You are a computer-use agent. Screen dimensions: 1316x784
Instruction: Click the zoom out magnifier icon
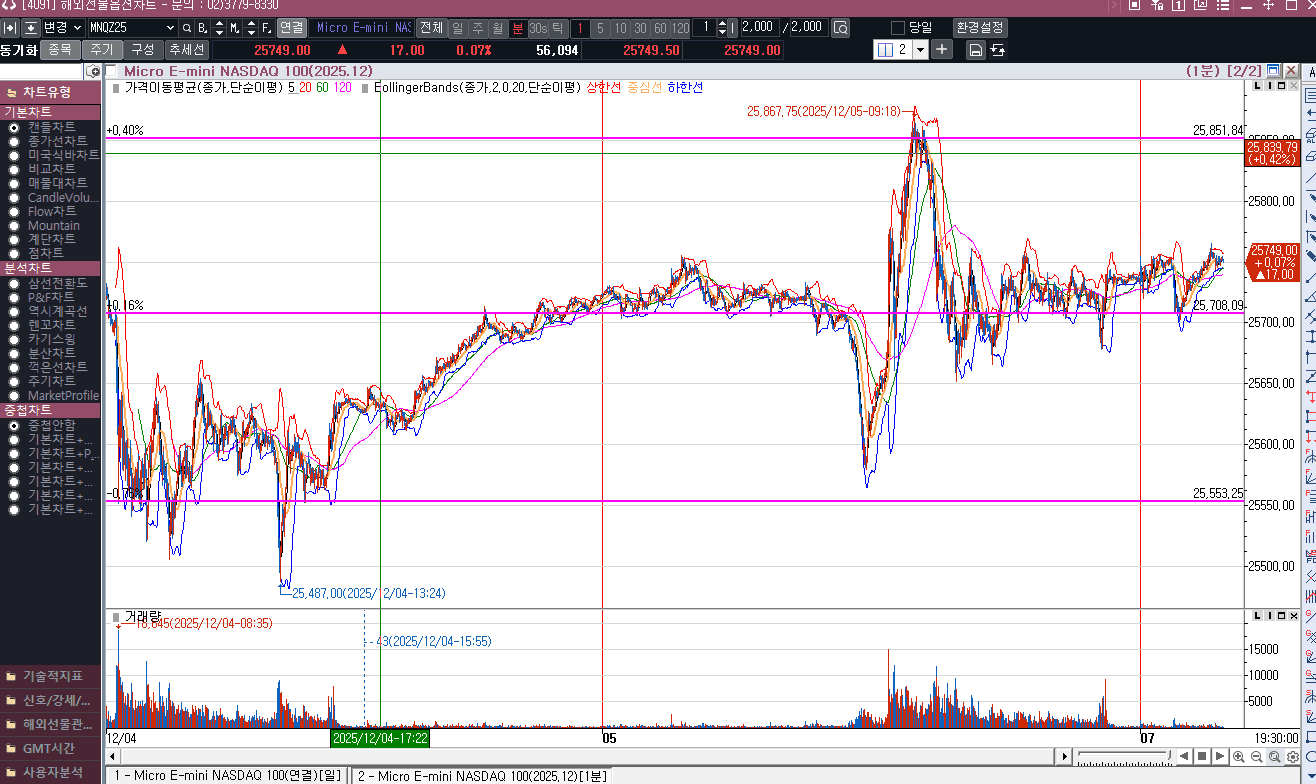(x=1257, y=757)
